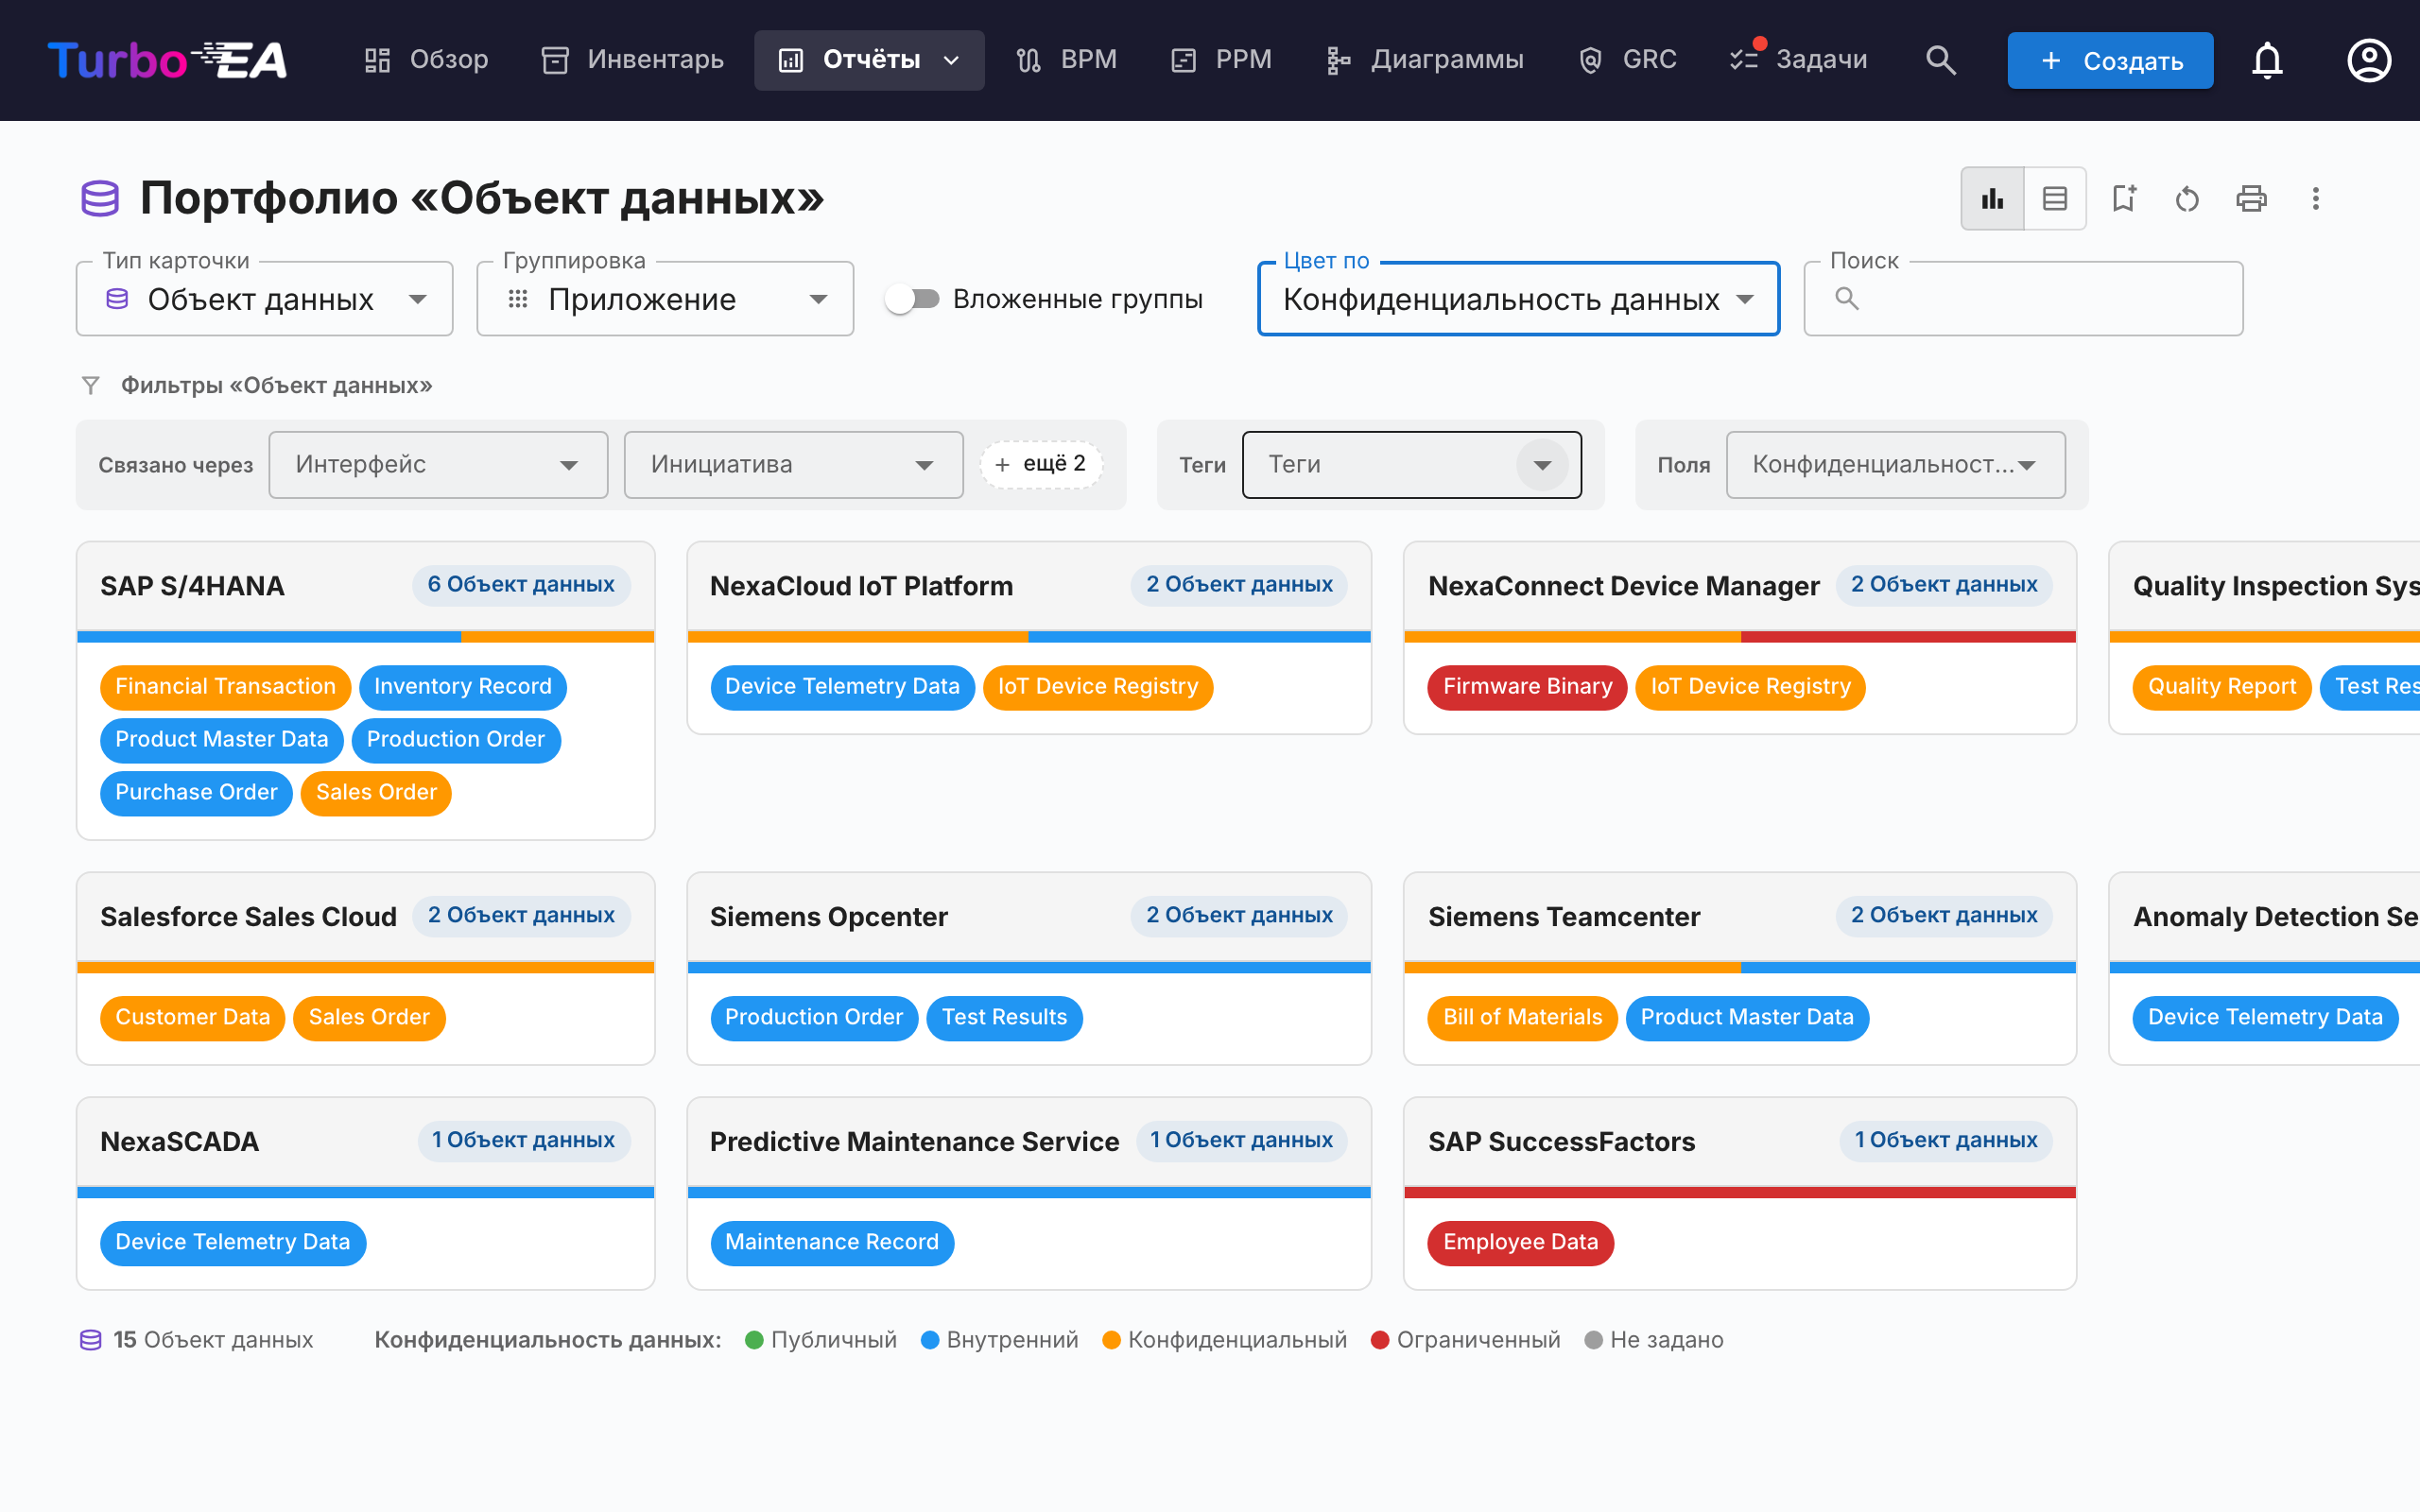Go to Обзор in navigation
This screenshot has width=2420, height=1512.
426,60
